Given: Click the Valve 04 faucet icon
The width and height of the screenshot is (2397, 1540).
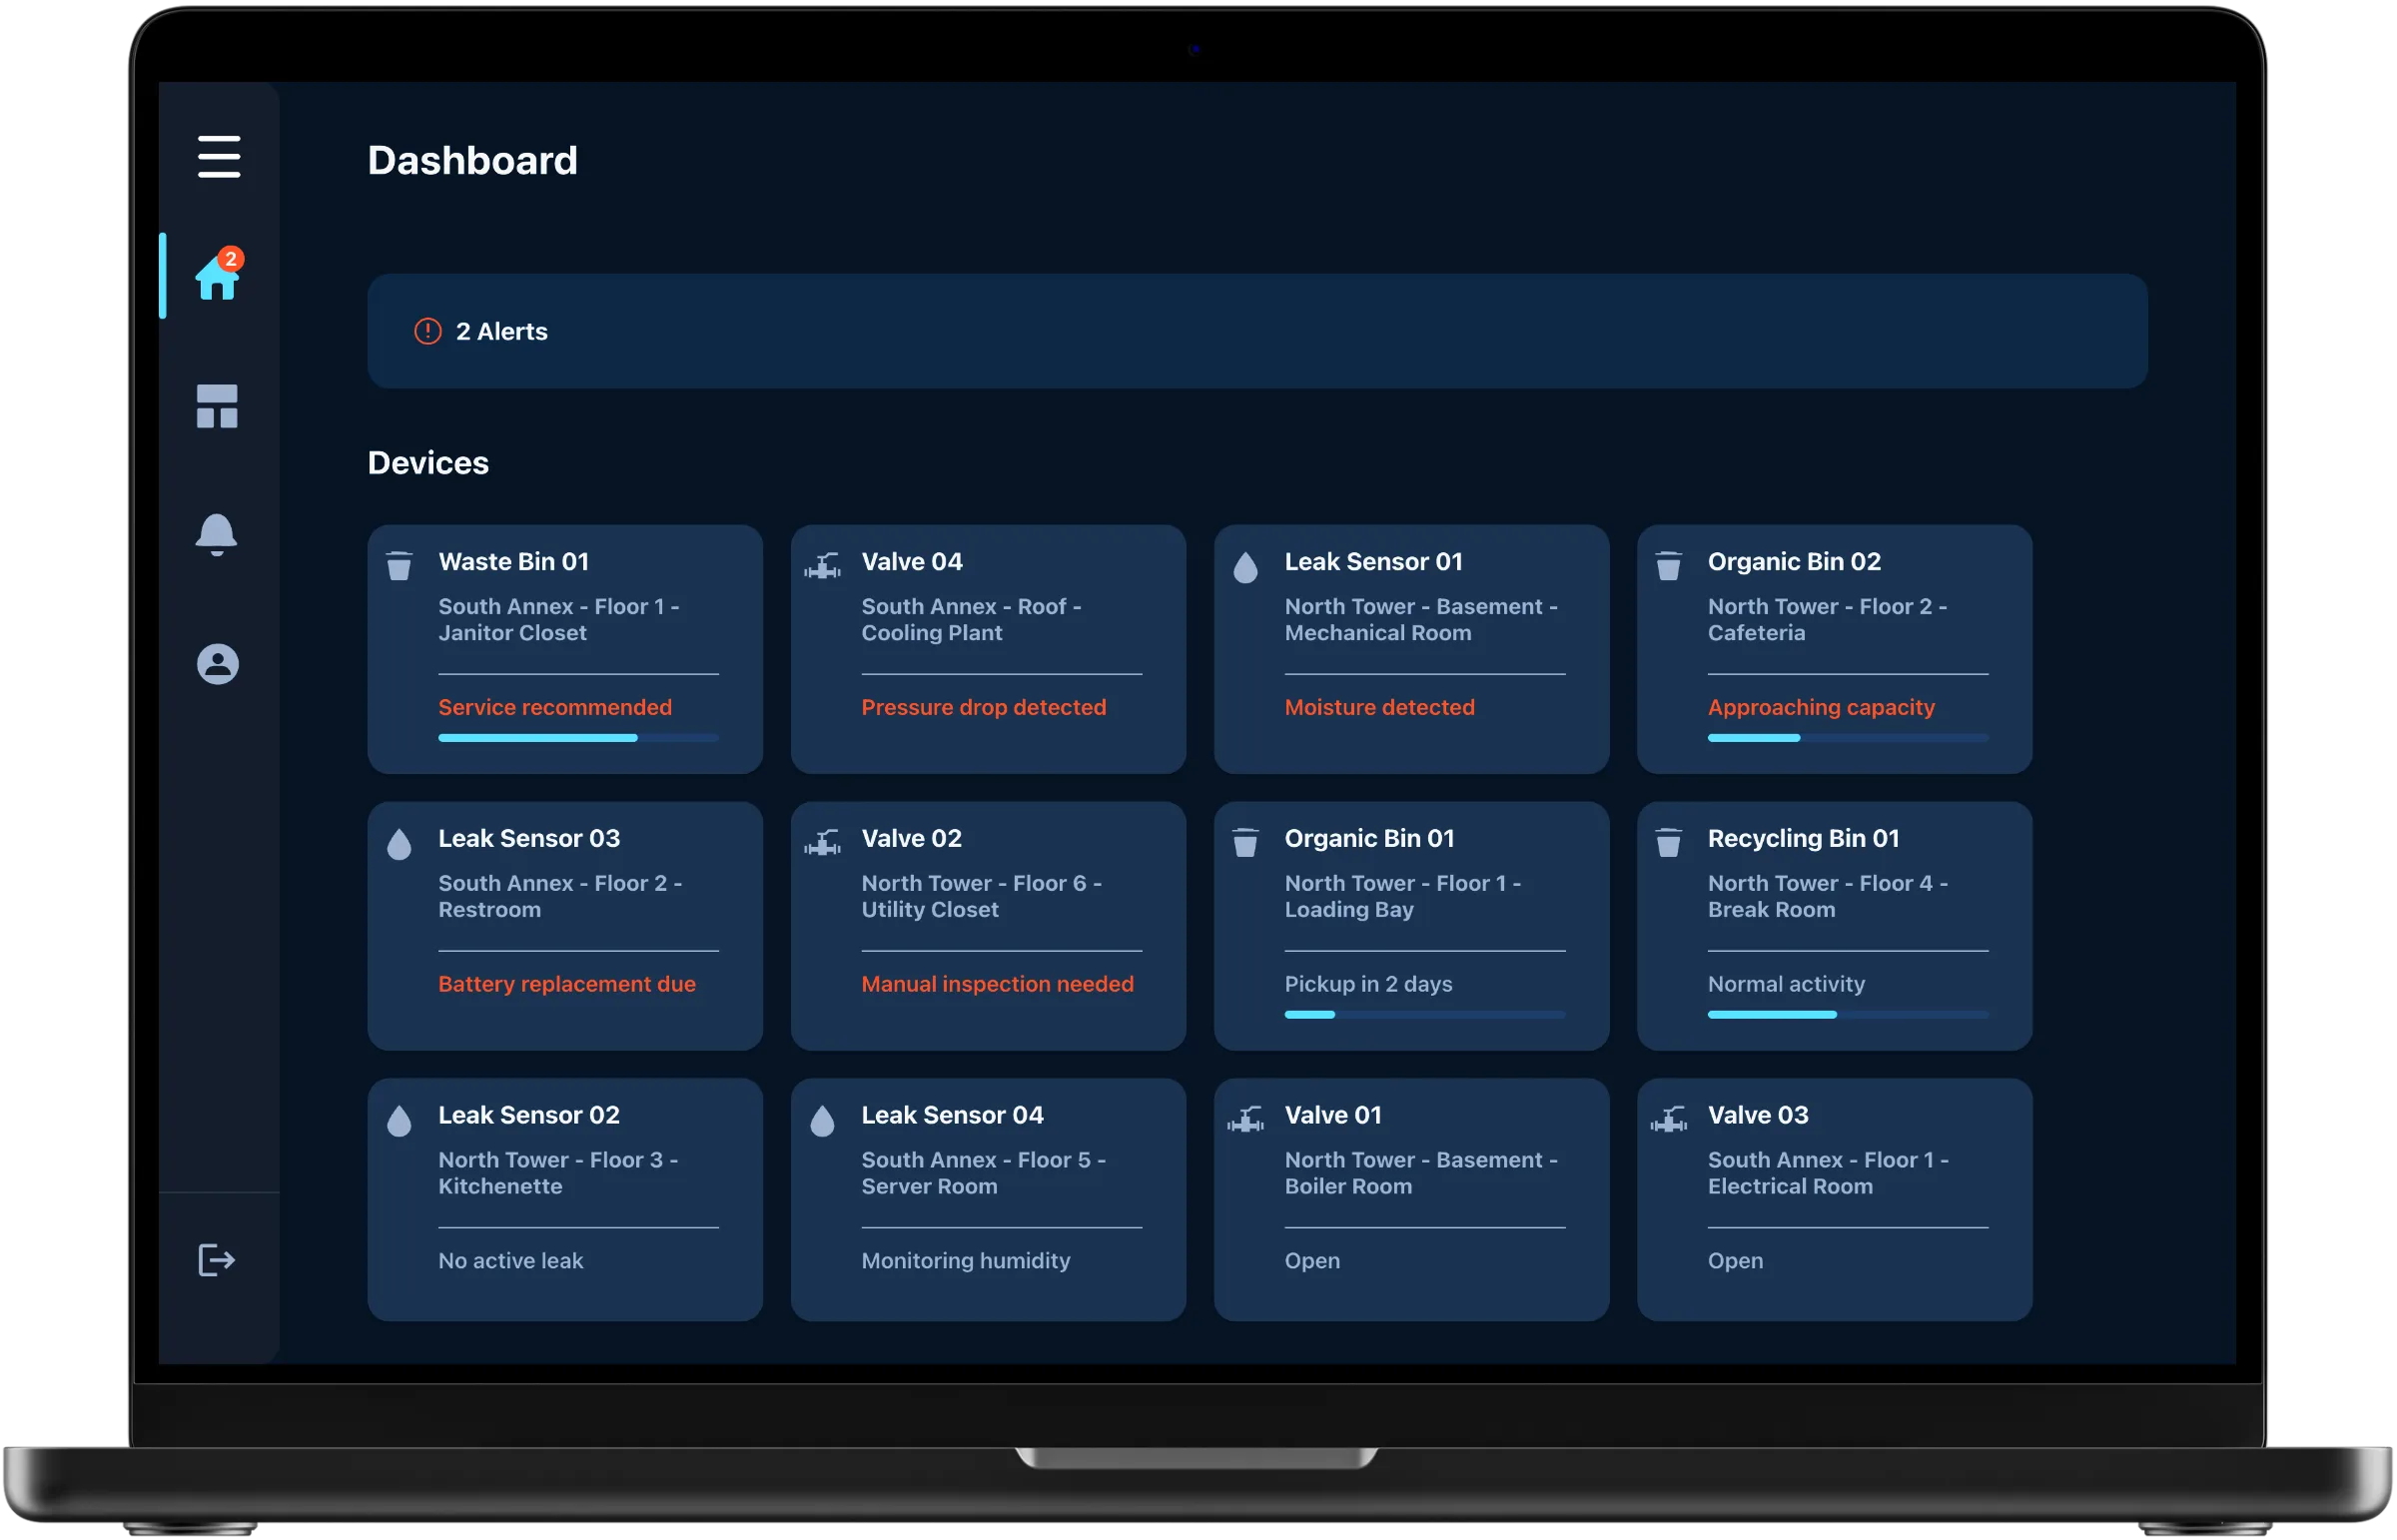Looking at the screenshot, I should click(x=823, y=566).
